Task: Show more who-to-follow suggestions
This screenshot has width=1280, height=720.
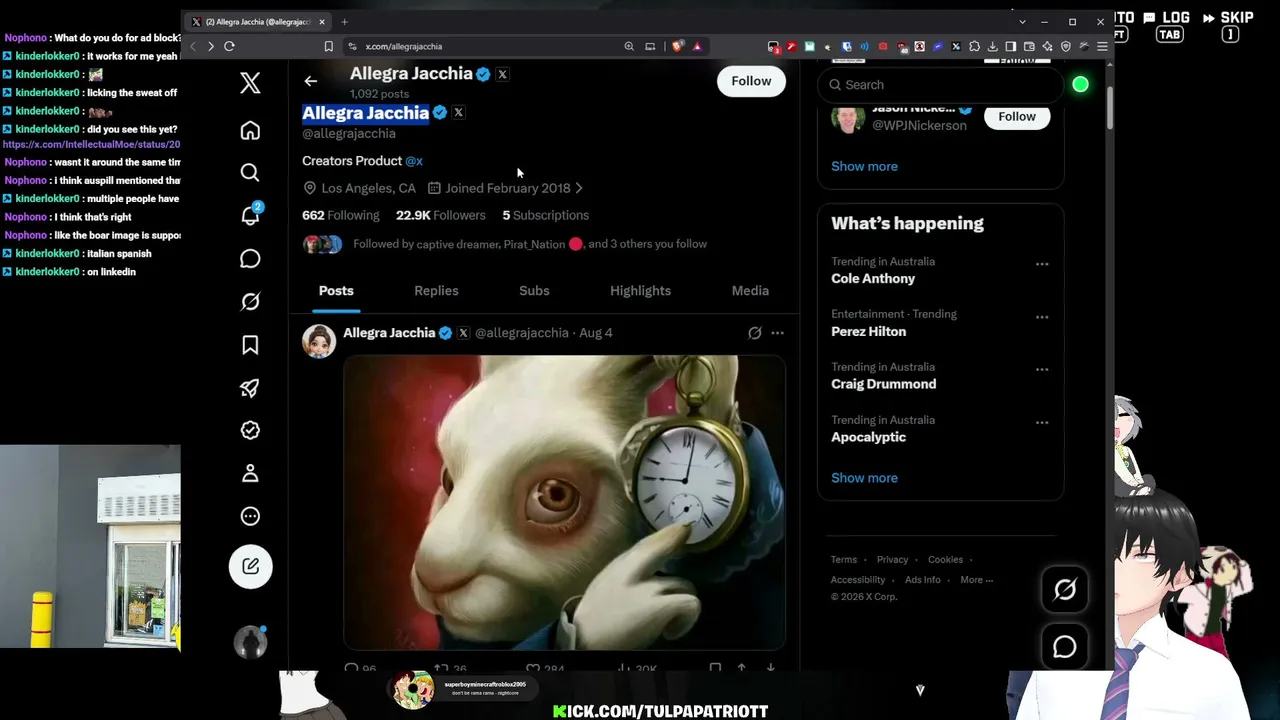Action: click(x=864, y=166)
